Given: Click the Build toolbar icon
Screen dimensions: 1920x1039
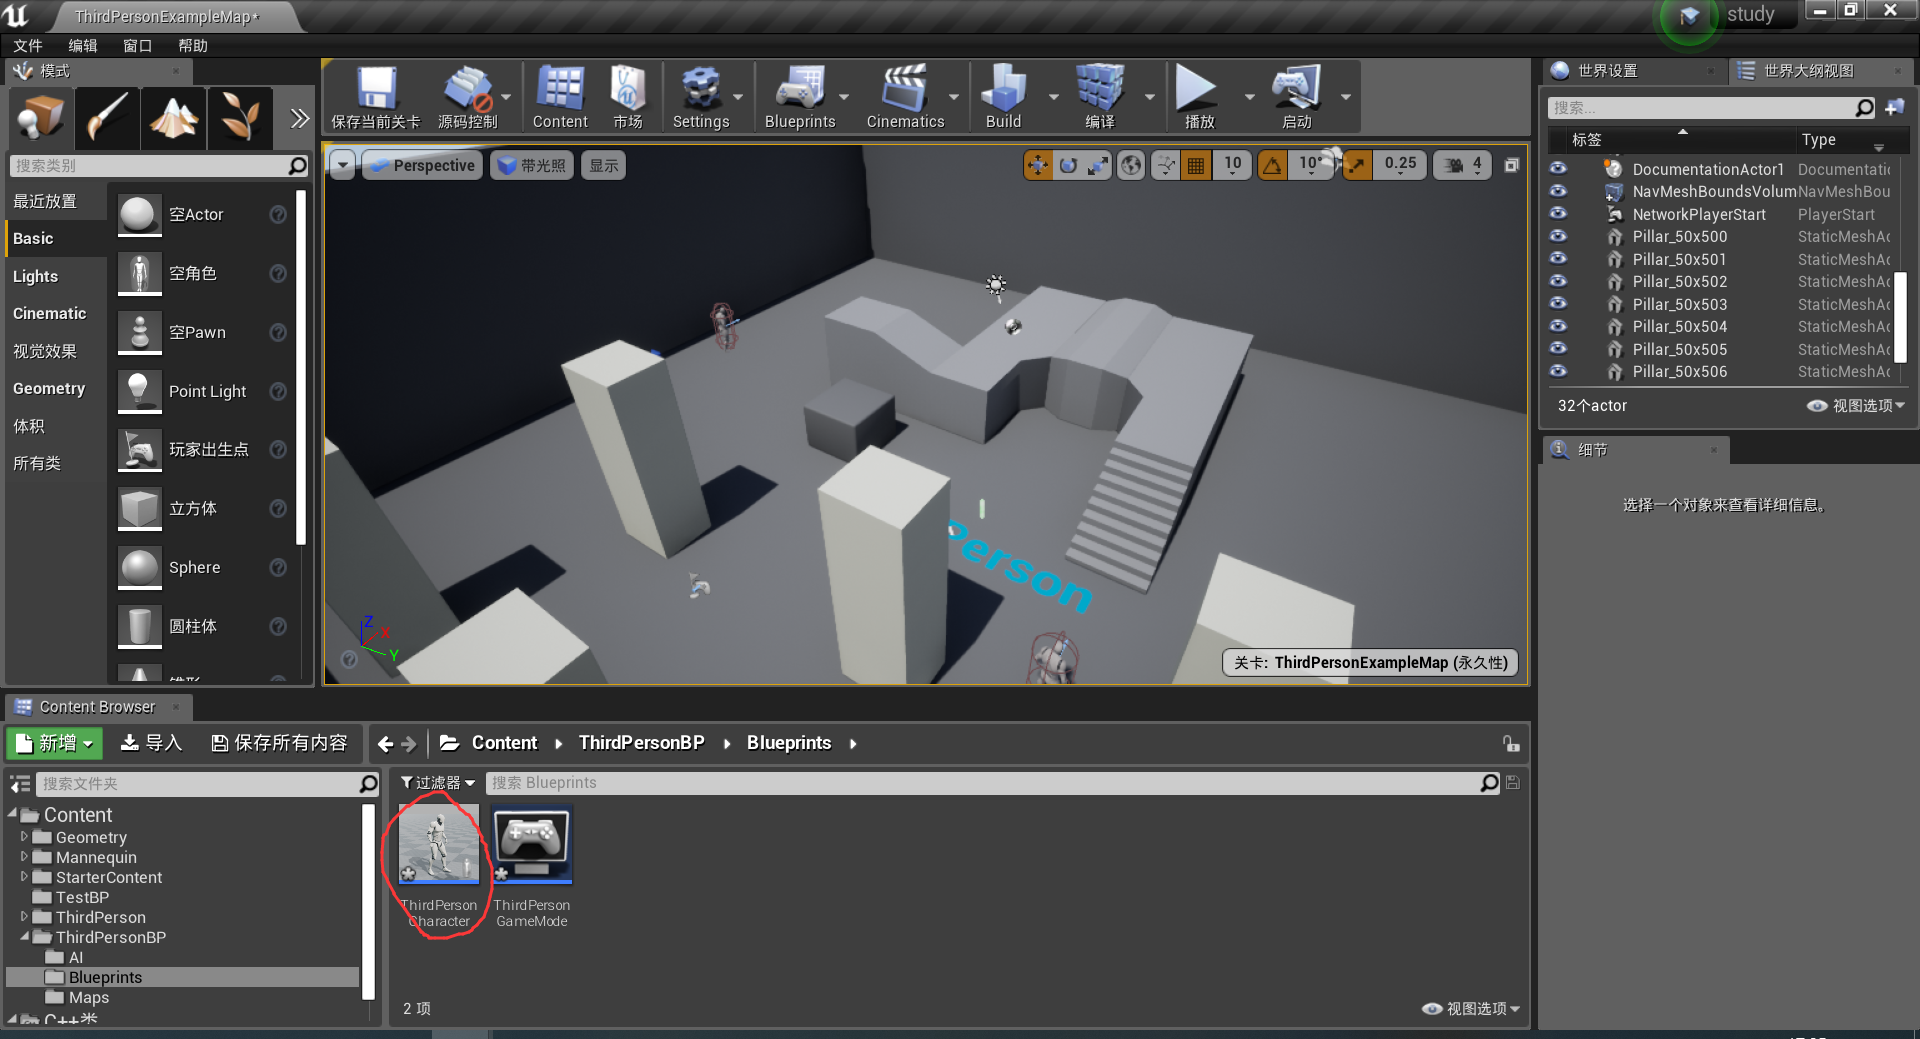Looking at the screenshot, I should pos(1003,97).
